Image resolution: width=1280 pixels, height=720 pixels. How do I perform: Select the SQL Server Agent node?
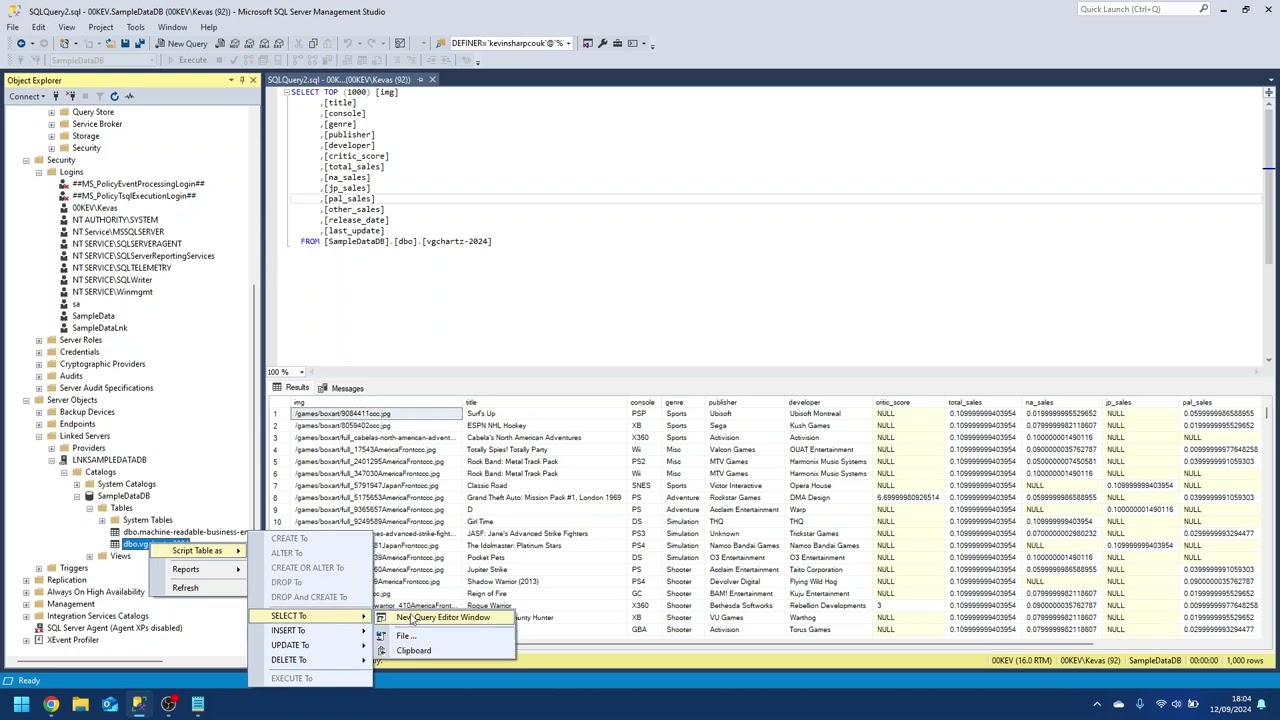114,628
